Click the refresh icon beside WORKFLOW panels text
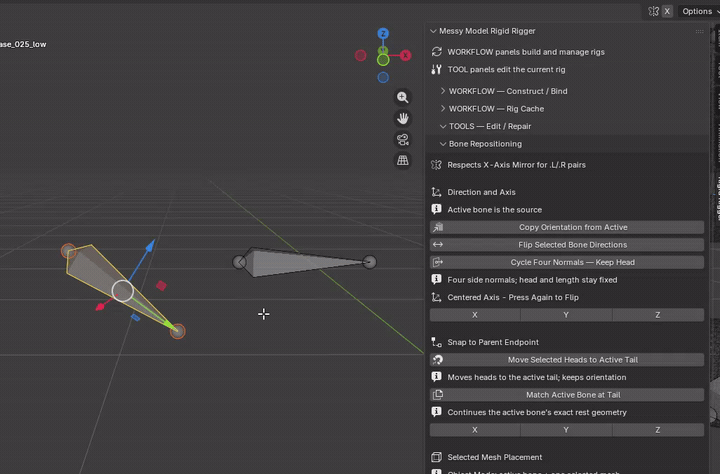 point(437,52)
